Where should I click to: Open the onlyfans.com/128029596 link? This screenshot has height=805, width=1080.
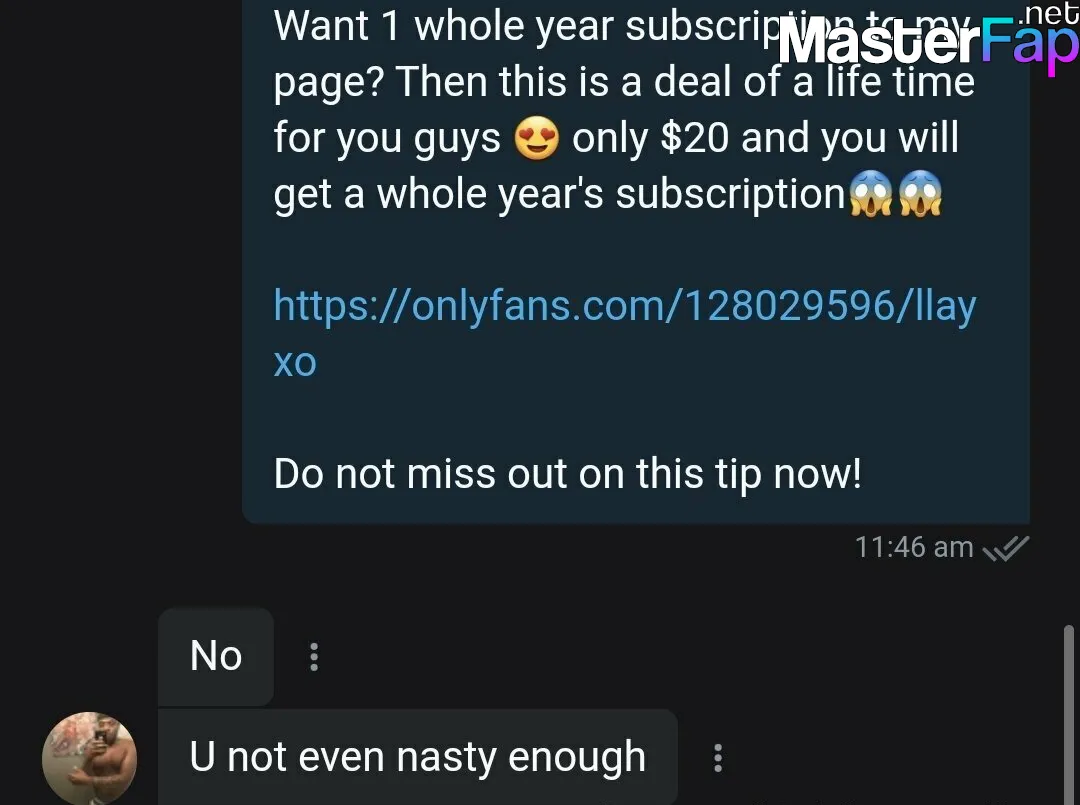click(x=625, y=305)
